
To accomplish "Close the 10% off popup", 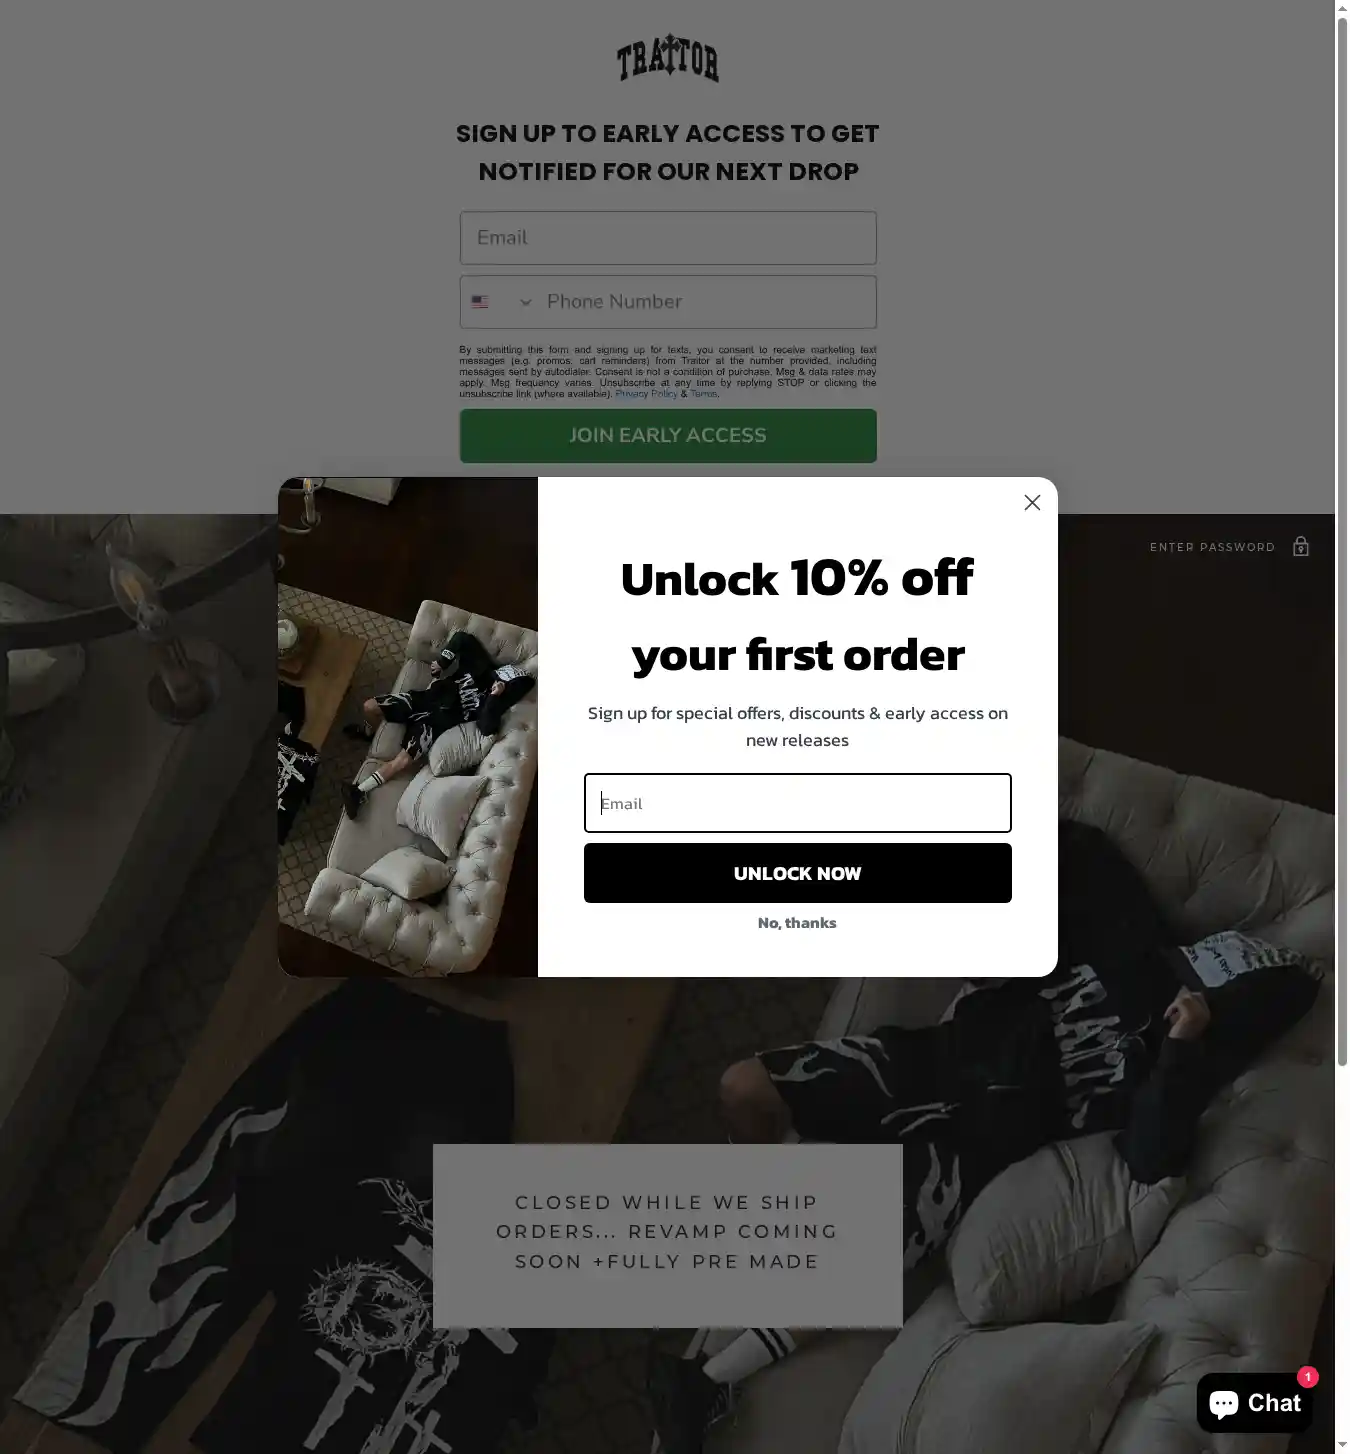I will coord(1032,503).
